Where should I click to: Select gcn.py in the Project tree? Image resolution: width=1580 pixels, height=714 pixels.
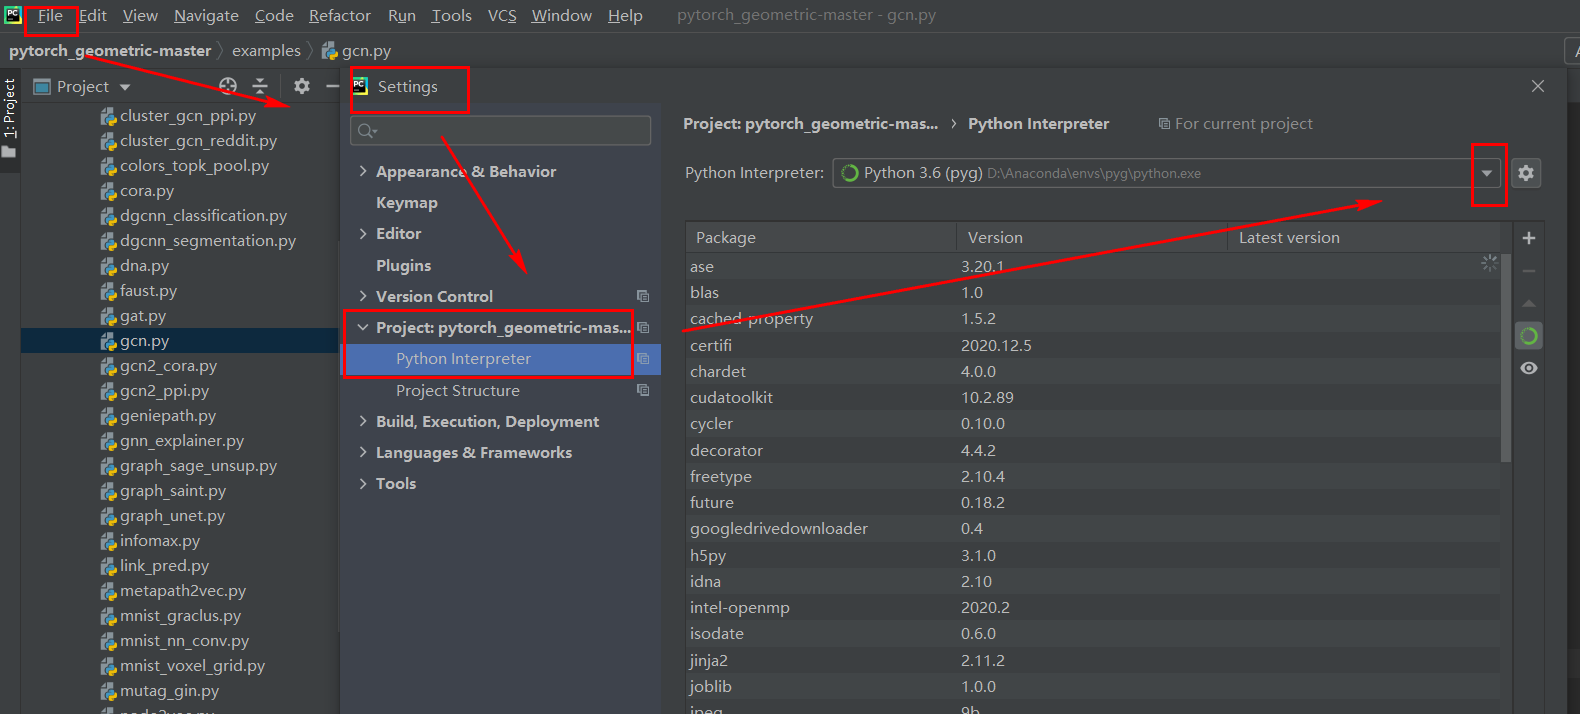click(145, 341)
